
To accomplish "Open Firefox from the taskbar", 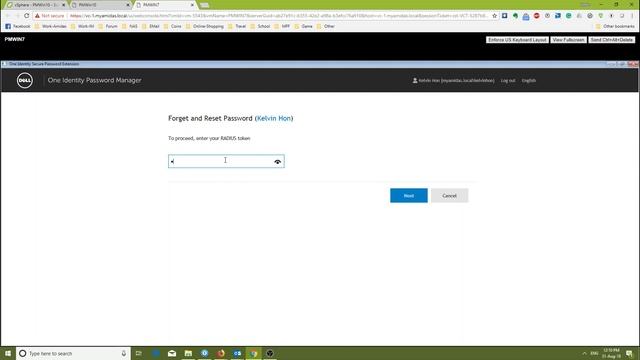I will (x=221, y=353).
